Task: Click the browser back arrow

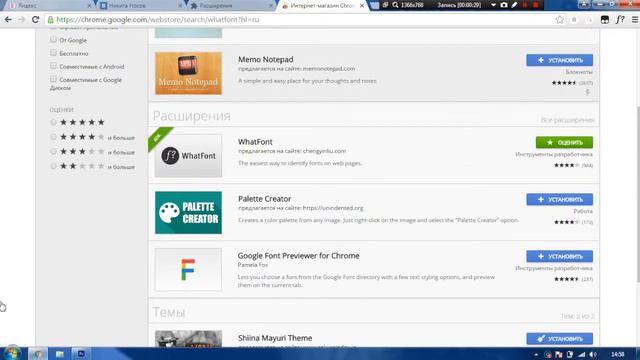Action: (x=8, y=20)
